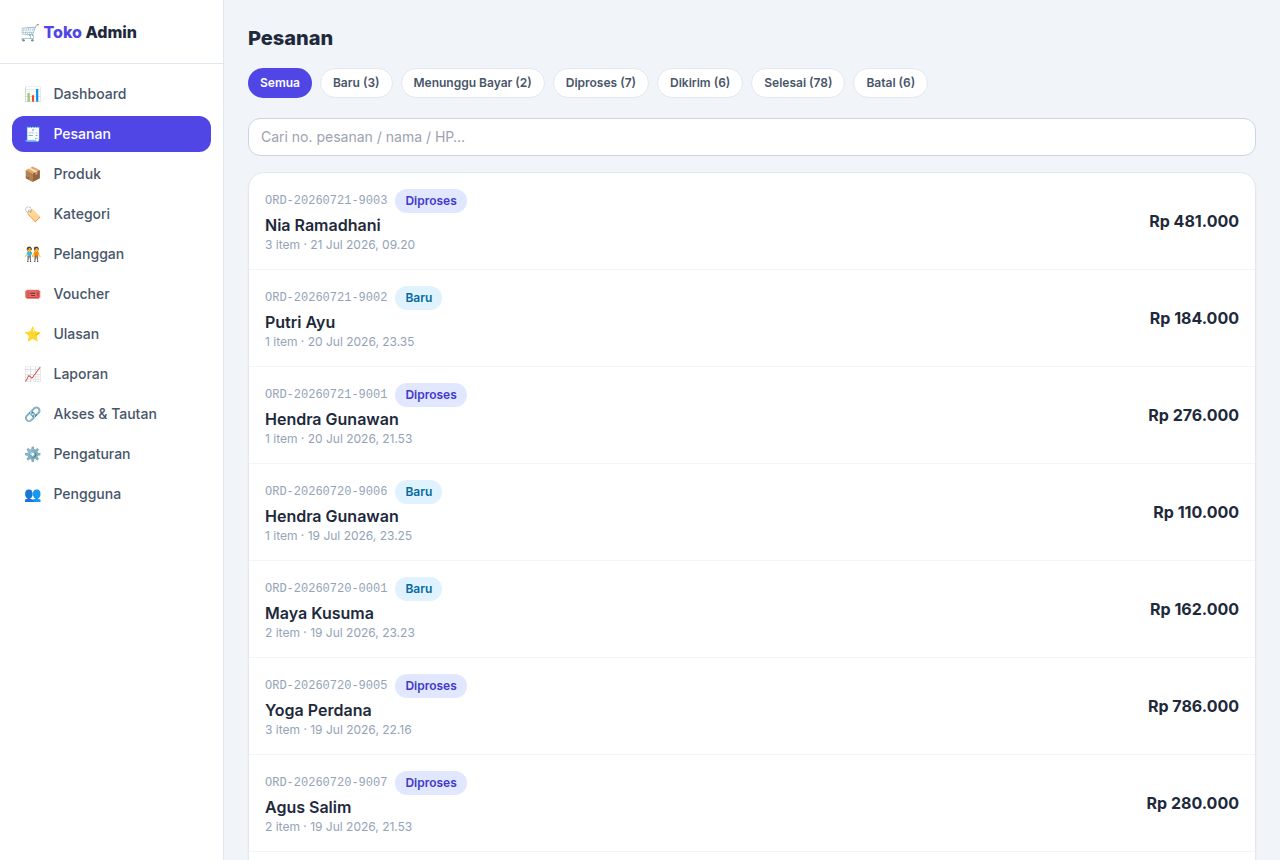
Task: Click the Produk box icon
Action: pos(33,174)
